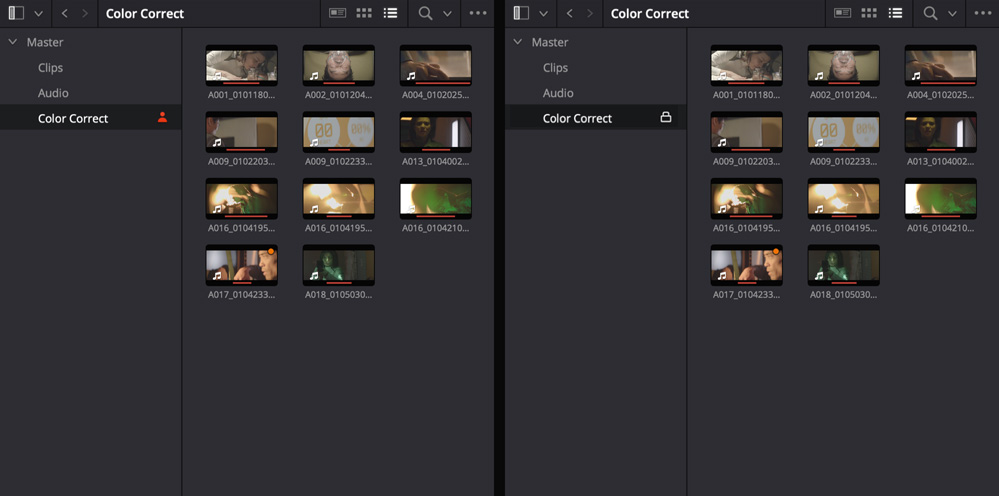
Task: Switch left panel to metadata view
Action: click(x=338, y=13)
